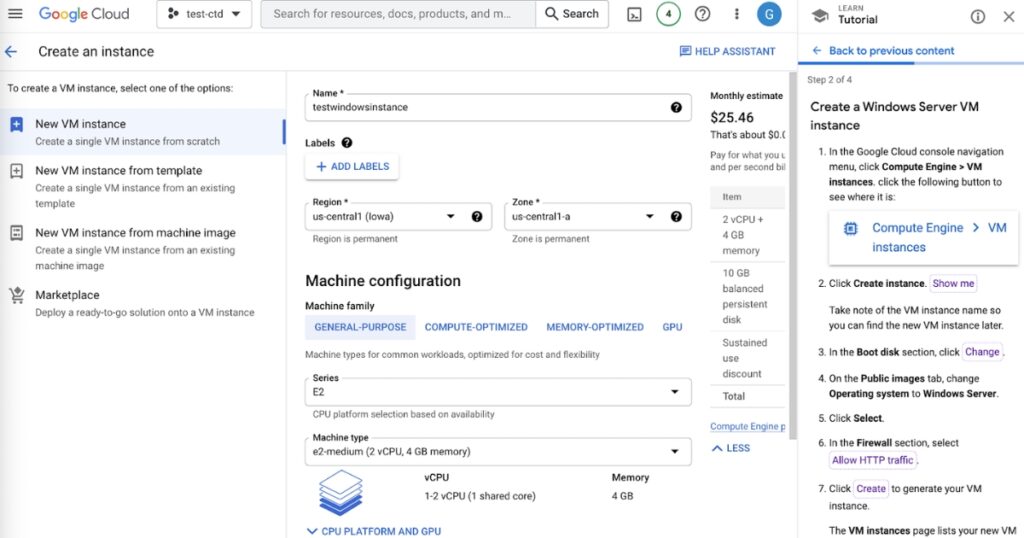Close the tutorial panel
The image size is (1024, 538).
[1008, 17]
